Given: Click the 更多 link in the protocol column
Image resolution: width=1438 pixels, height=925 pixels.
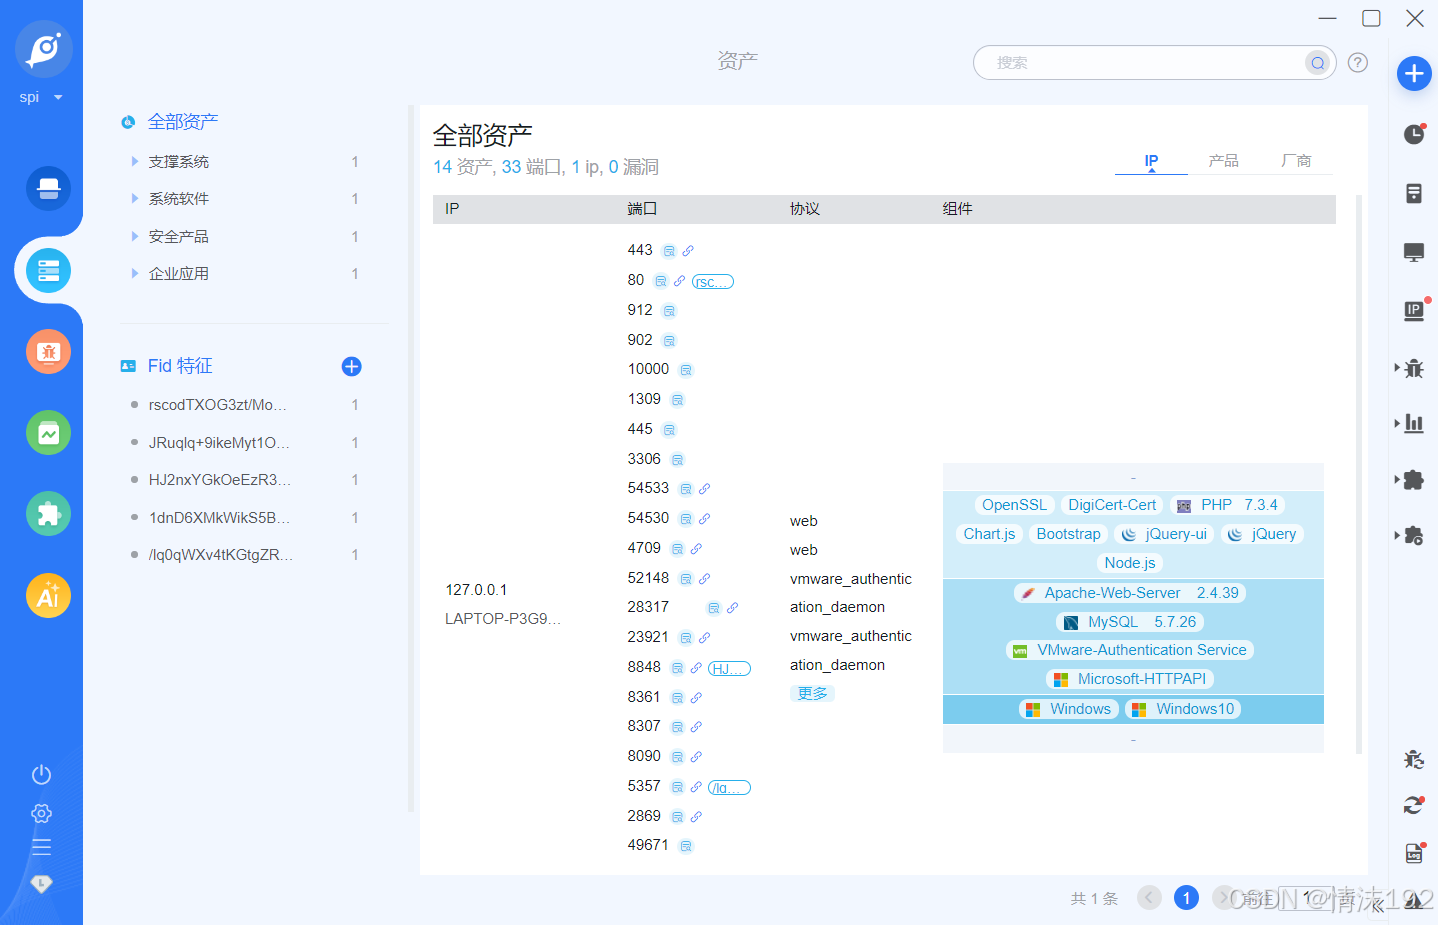Looking at the screenshot, I should click(x=812, y=692).
